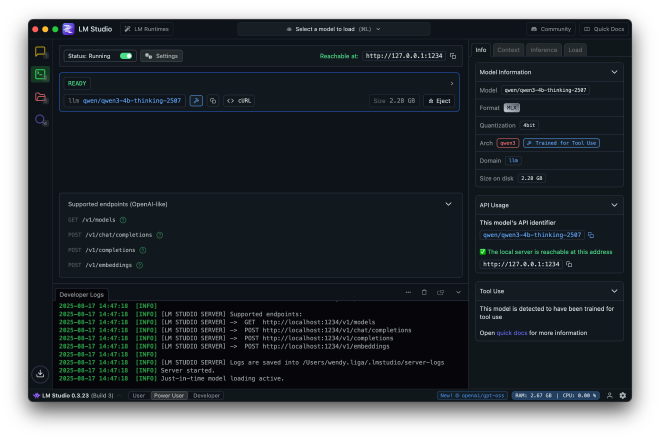
Task: Click the New openai/gpt-oss badge
Action: tap(472, 396)
